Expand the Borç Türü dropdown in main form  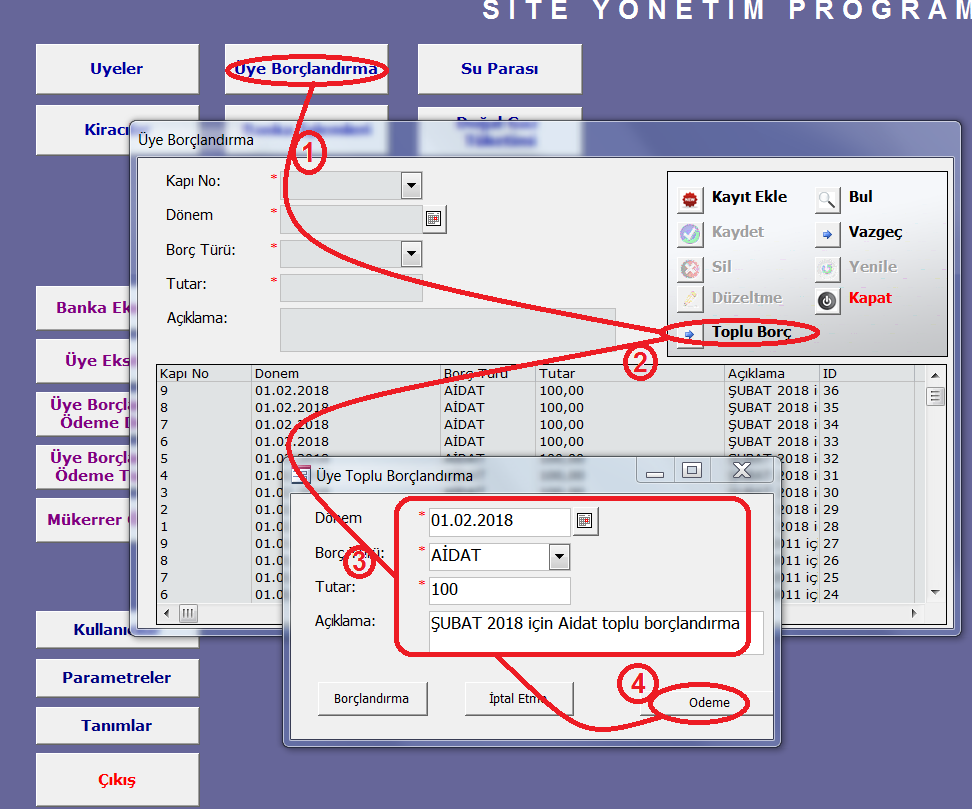coord(411,254)
